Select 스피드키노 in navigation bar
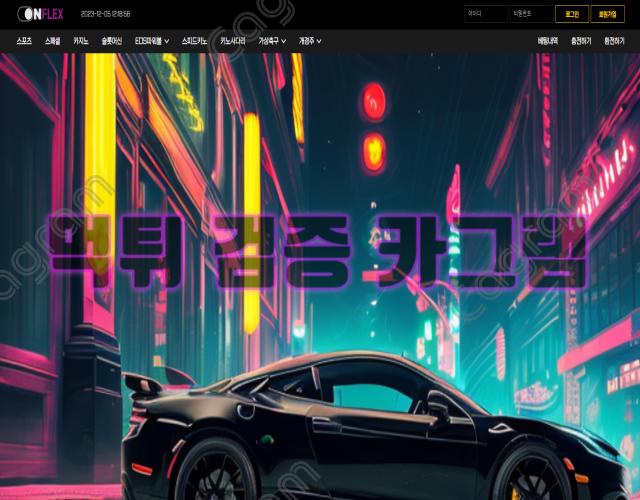The image size is (640, 500). 195,42
